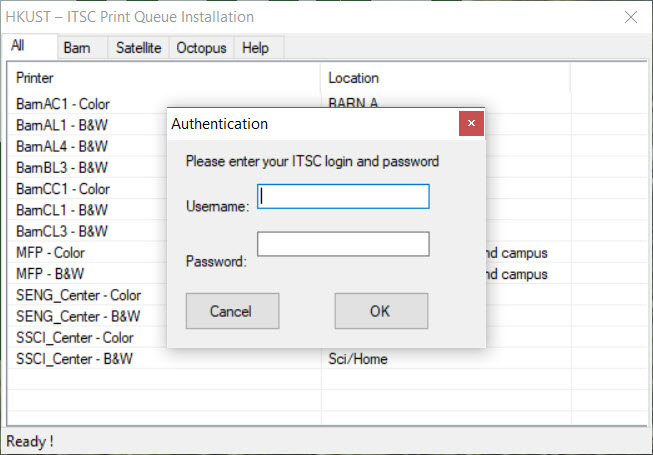
Task: Switch to the Barn tab
Action: tap(76, 48)
